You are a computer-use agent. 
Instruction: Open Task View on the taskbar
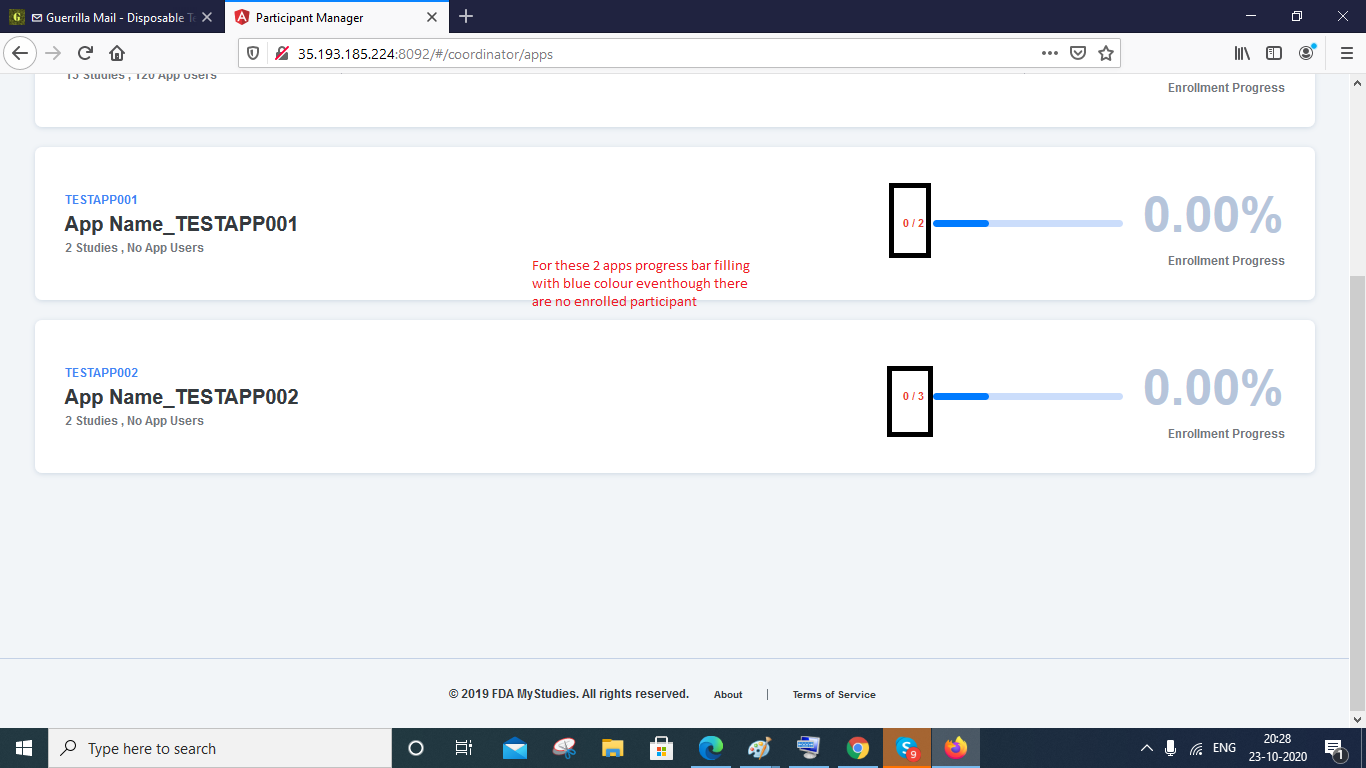pyautogui.click(x=463, y=748)
